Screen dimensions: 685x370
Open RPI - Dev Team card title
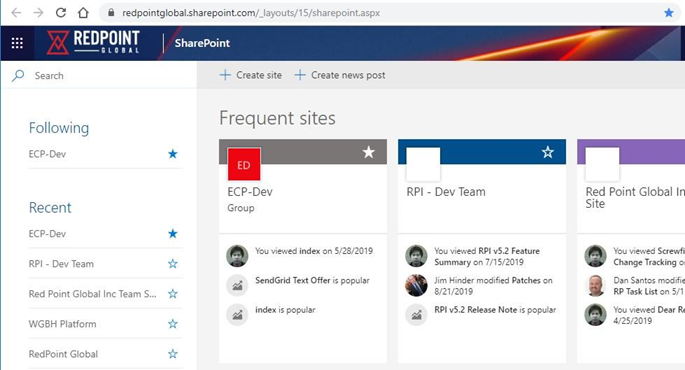[x=446, y=192]
